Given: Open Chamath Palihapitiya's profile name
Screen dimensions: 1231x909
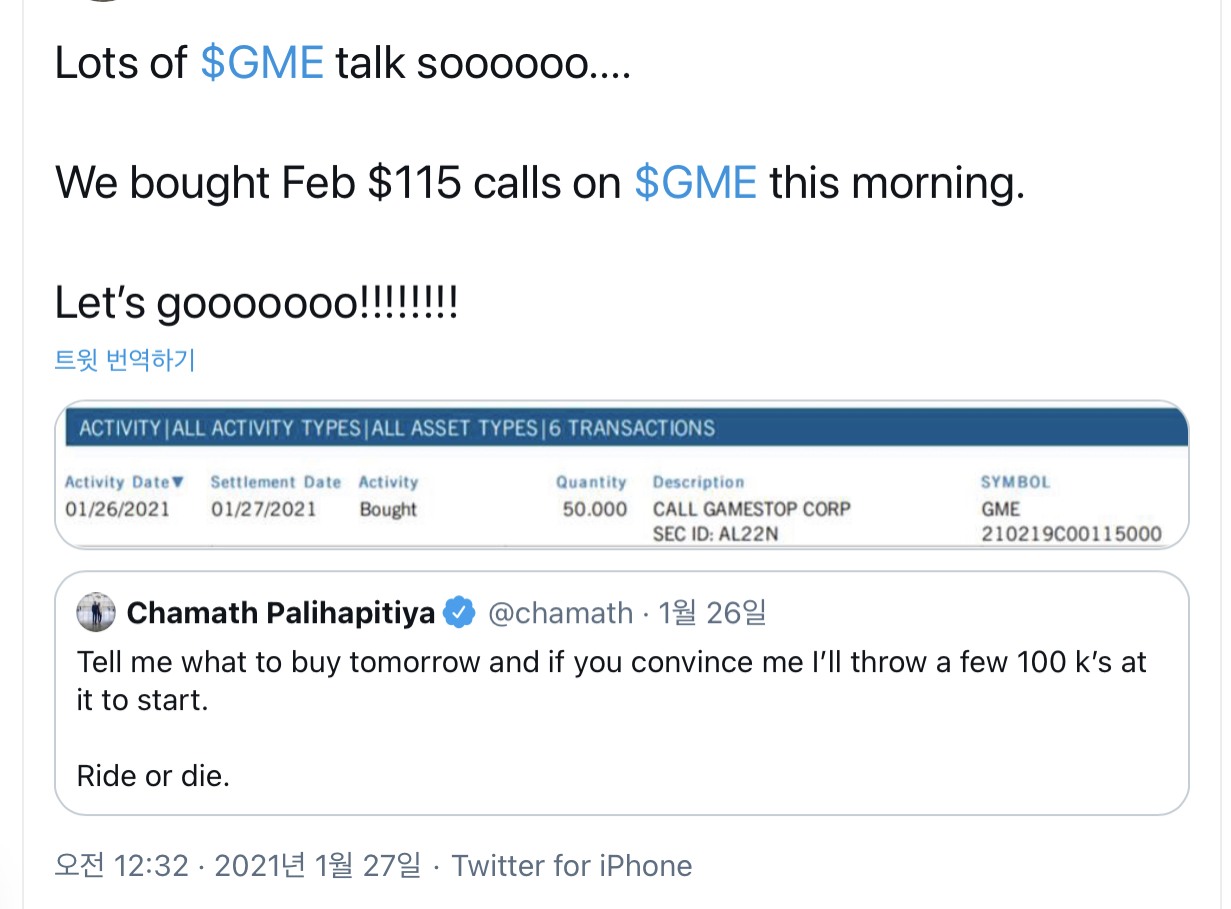Looking at the screenshot, I should 280,613.
